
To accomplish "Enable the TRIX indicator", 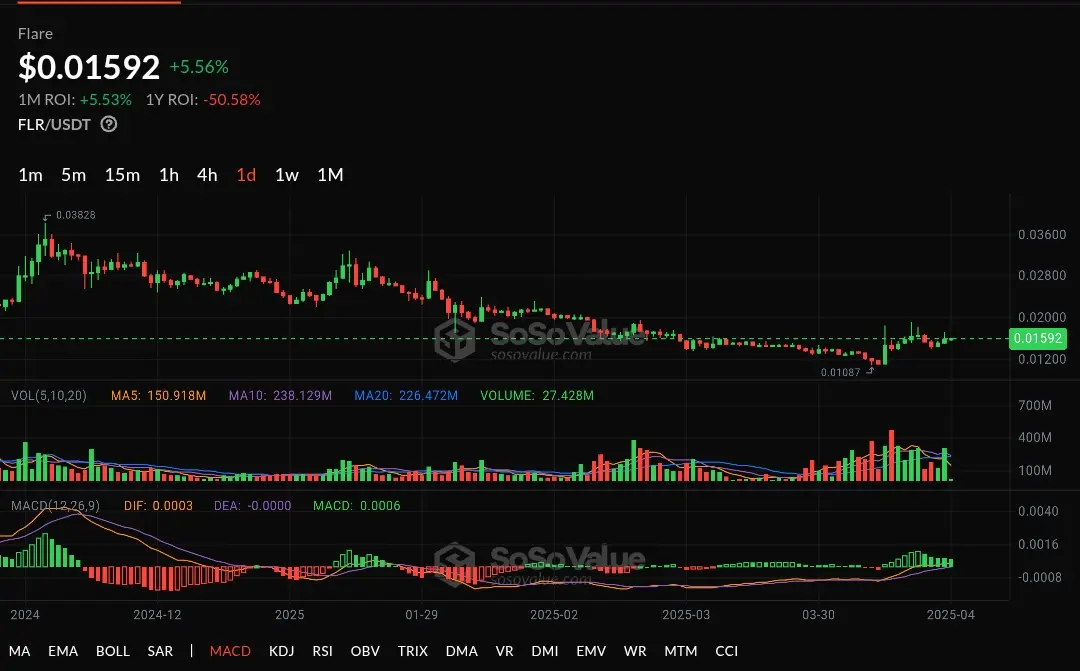I will (x=413, y=651).
